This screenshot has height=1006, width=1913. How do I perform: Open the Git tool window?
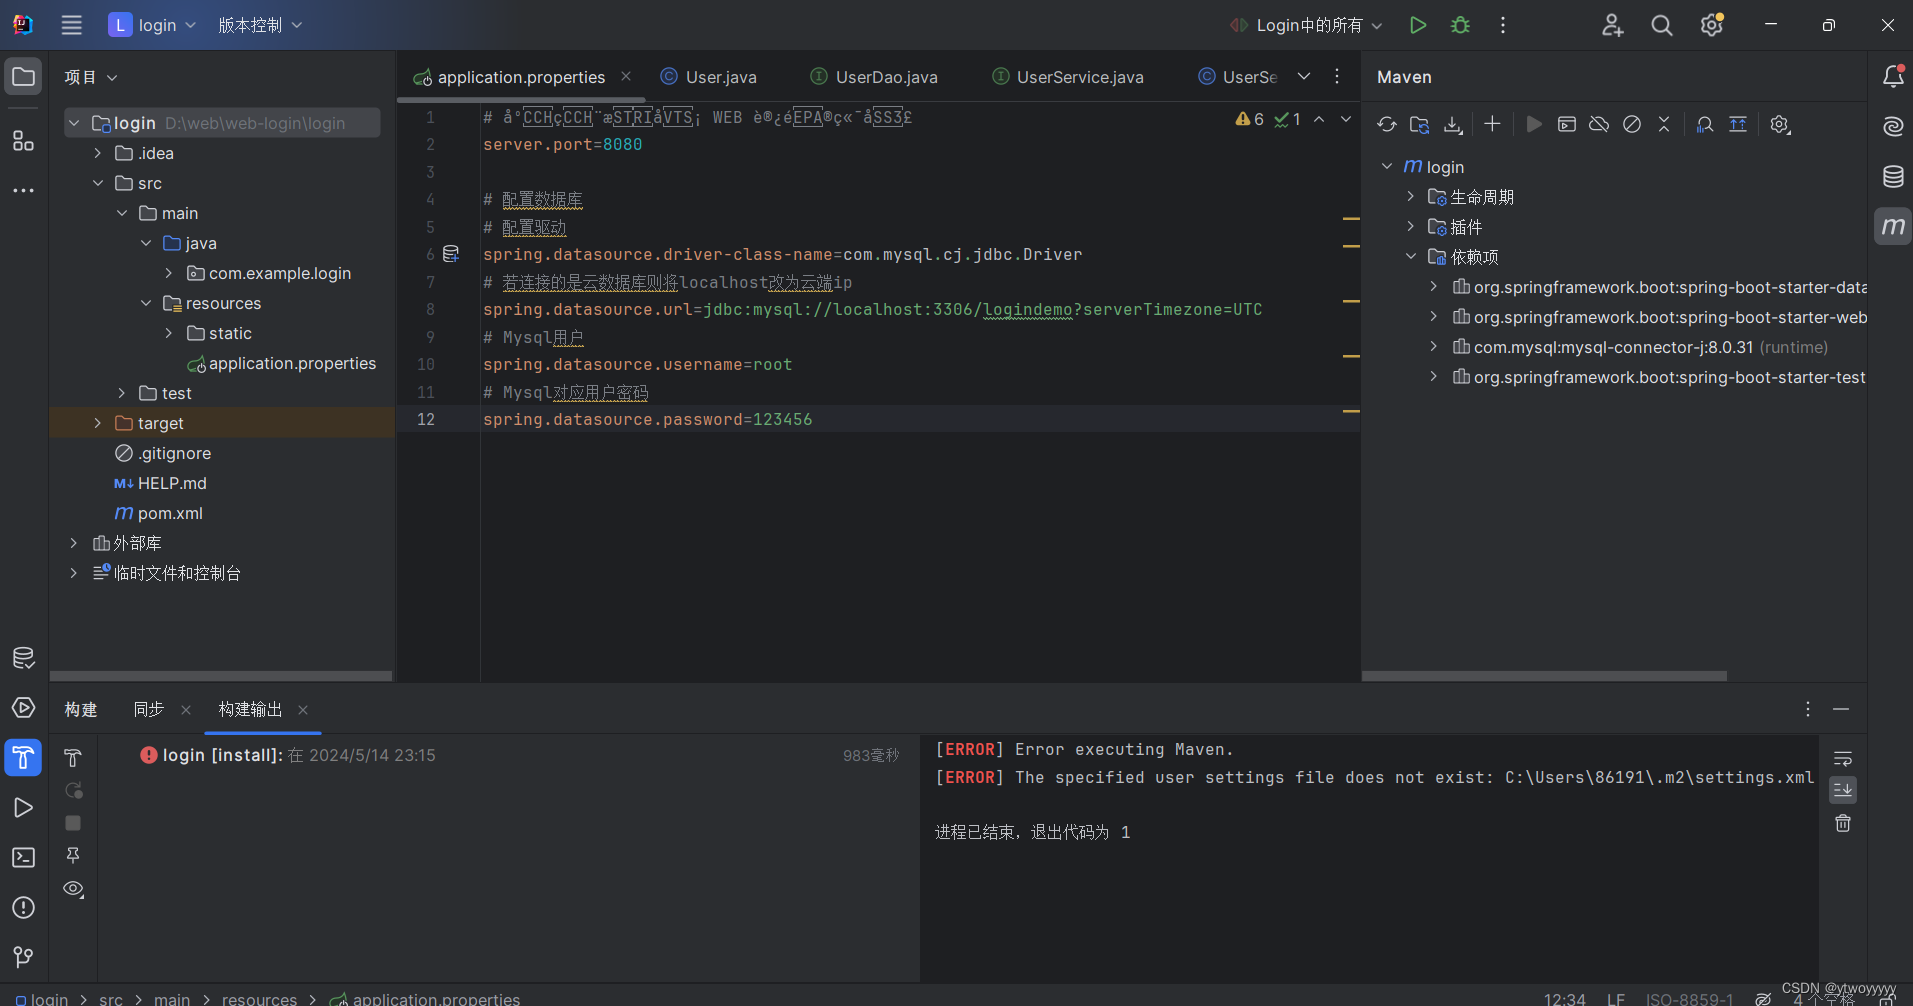[x=23, y=957]
